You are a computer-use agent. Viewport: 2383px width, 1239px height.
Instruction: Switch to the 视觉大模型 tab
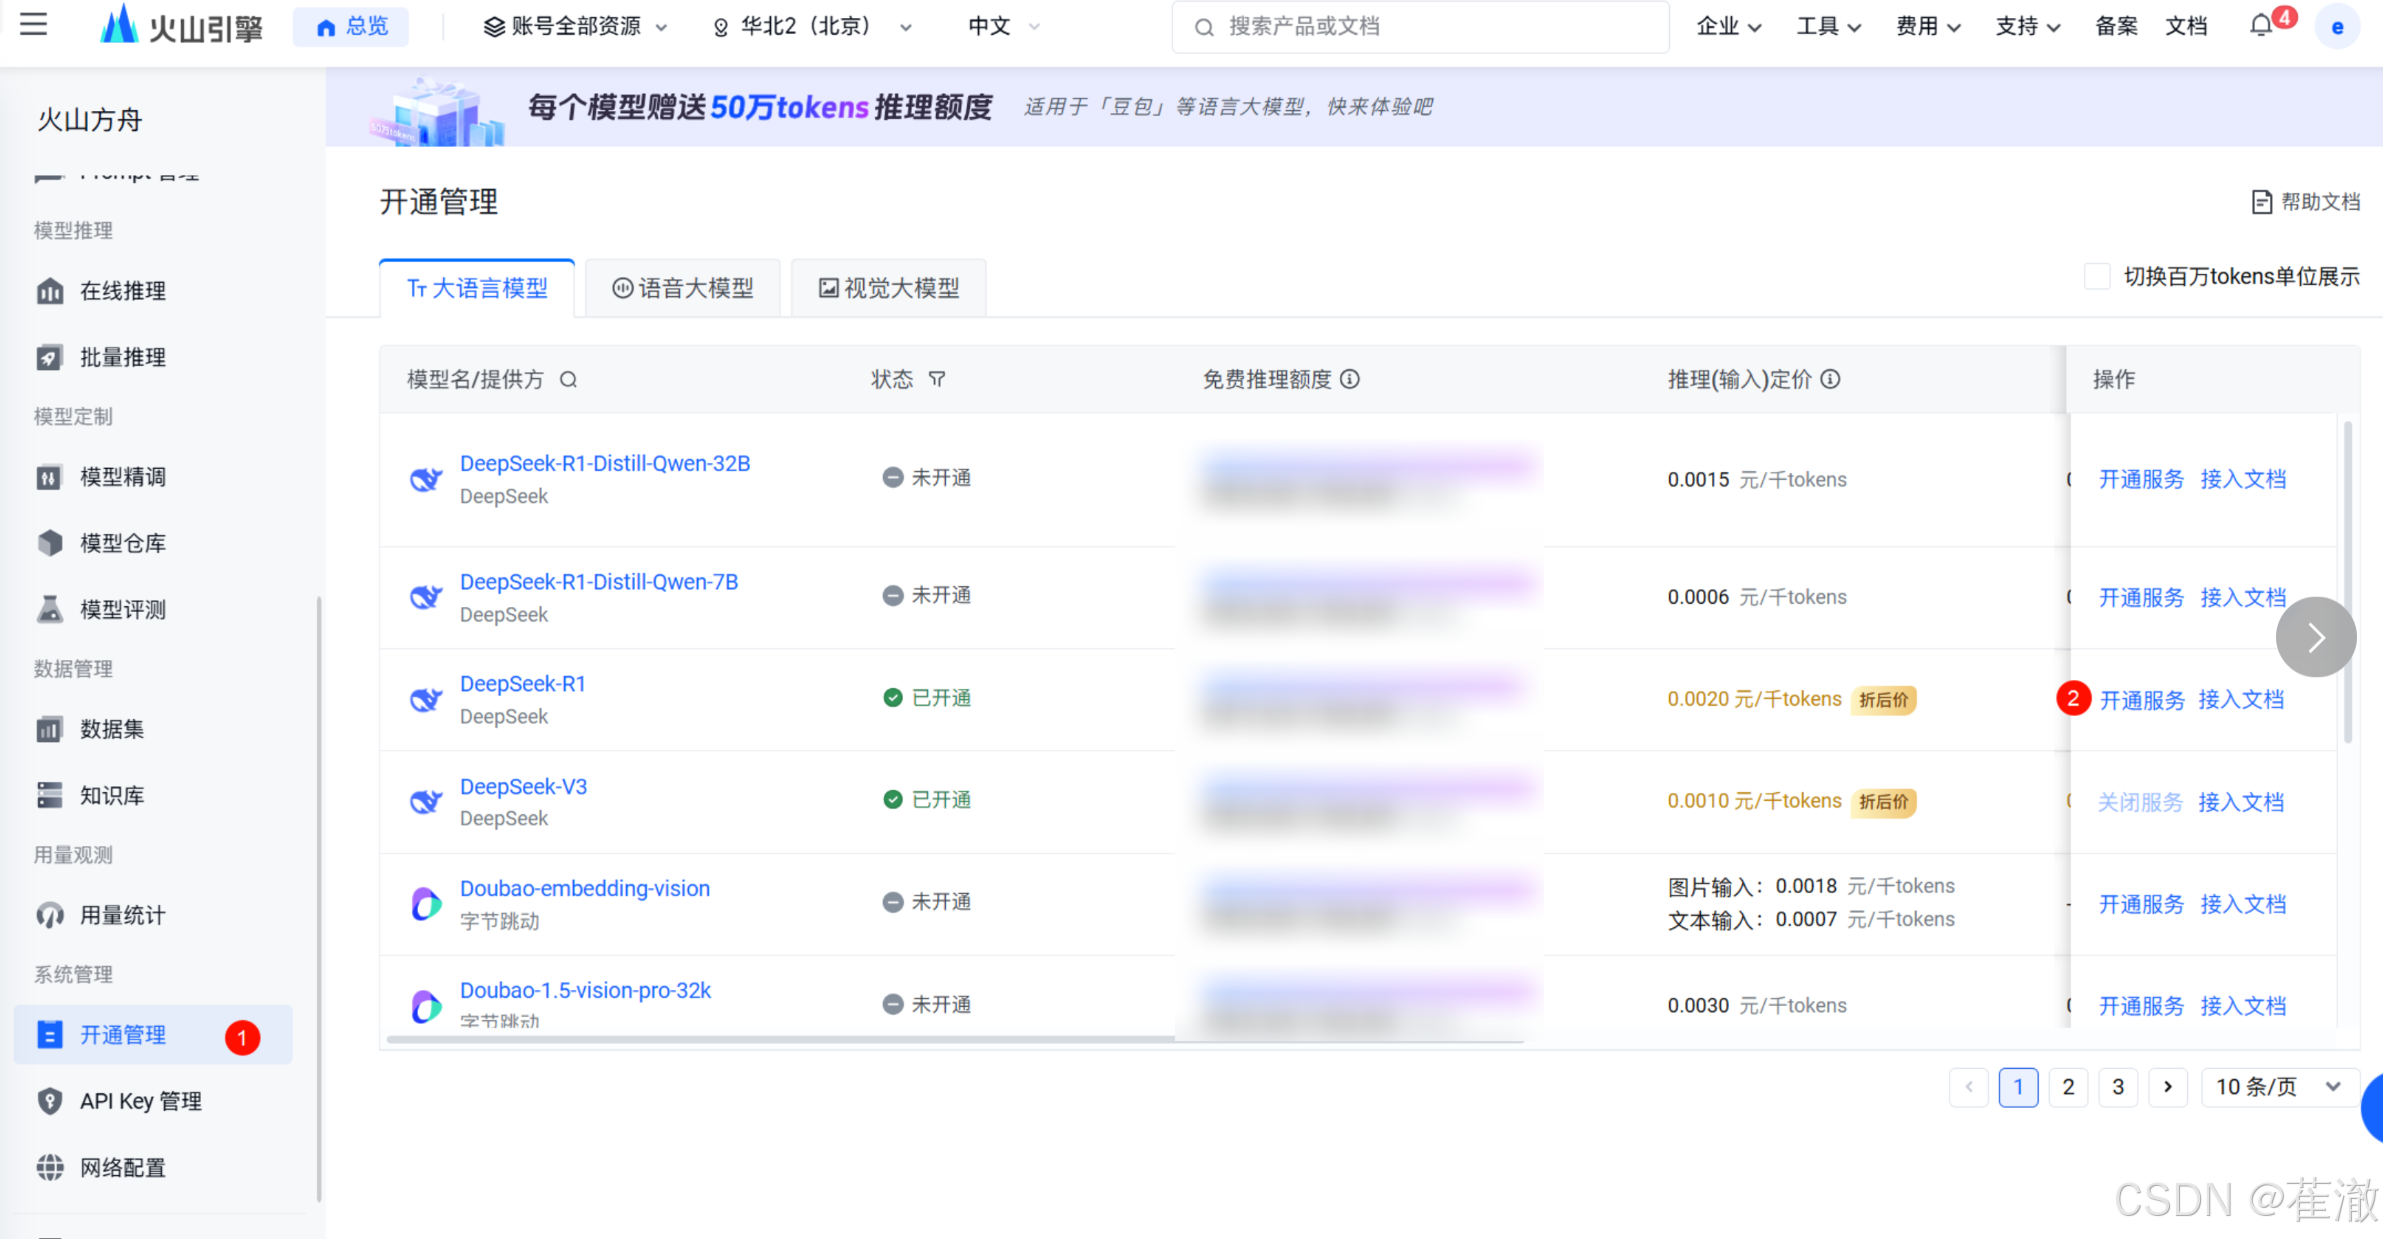point(889,289)
